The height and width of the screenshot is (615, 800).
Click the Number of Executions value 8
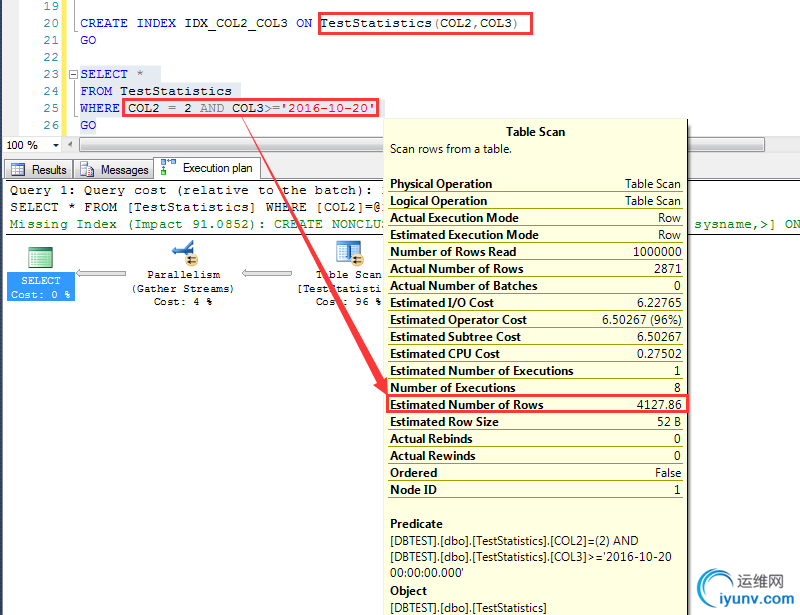677,388
